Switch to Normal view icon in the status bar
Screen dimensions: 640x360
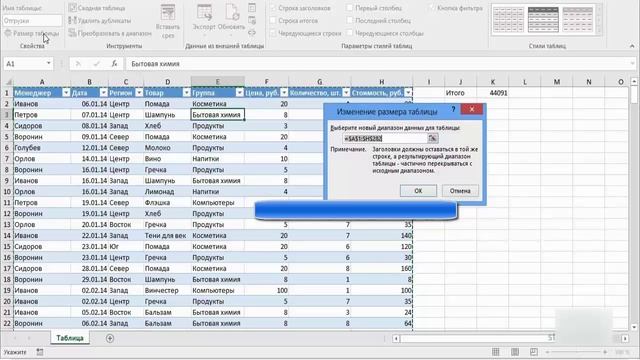496,352
